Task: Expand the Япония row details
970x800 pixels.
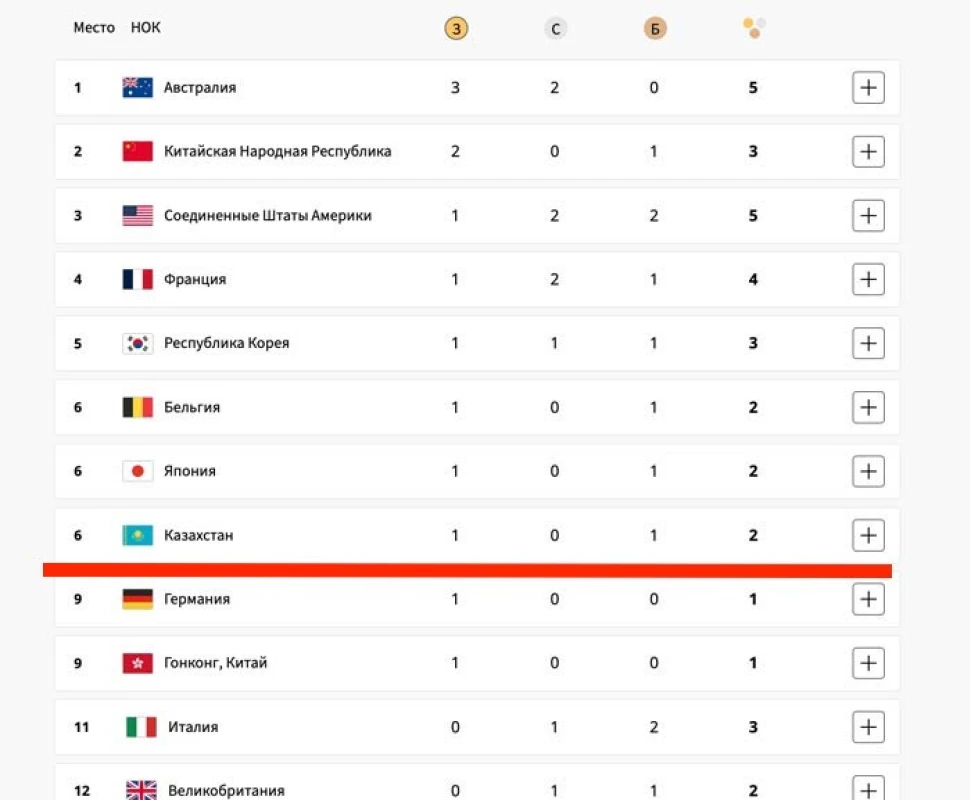Action: (x=868, y=471)
